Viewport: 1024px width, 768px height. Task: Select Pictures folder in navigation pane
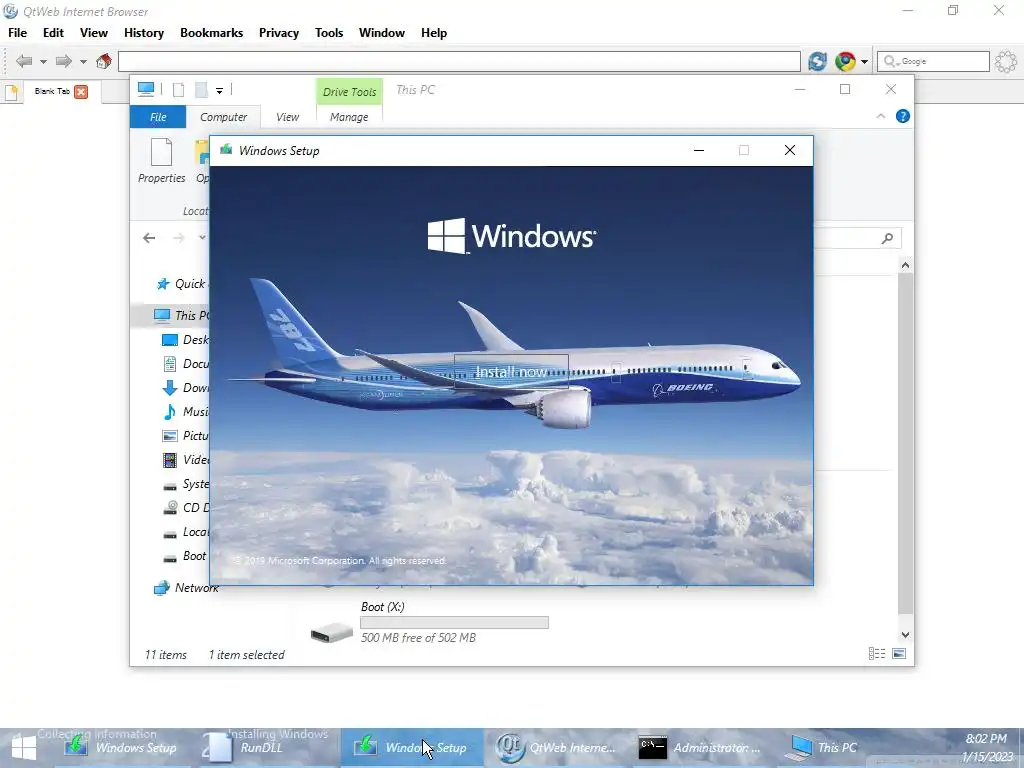(x=185, y=436)
